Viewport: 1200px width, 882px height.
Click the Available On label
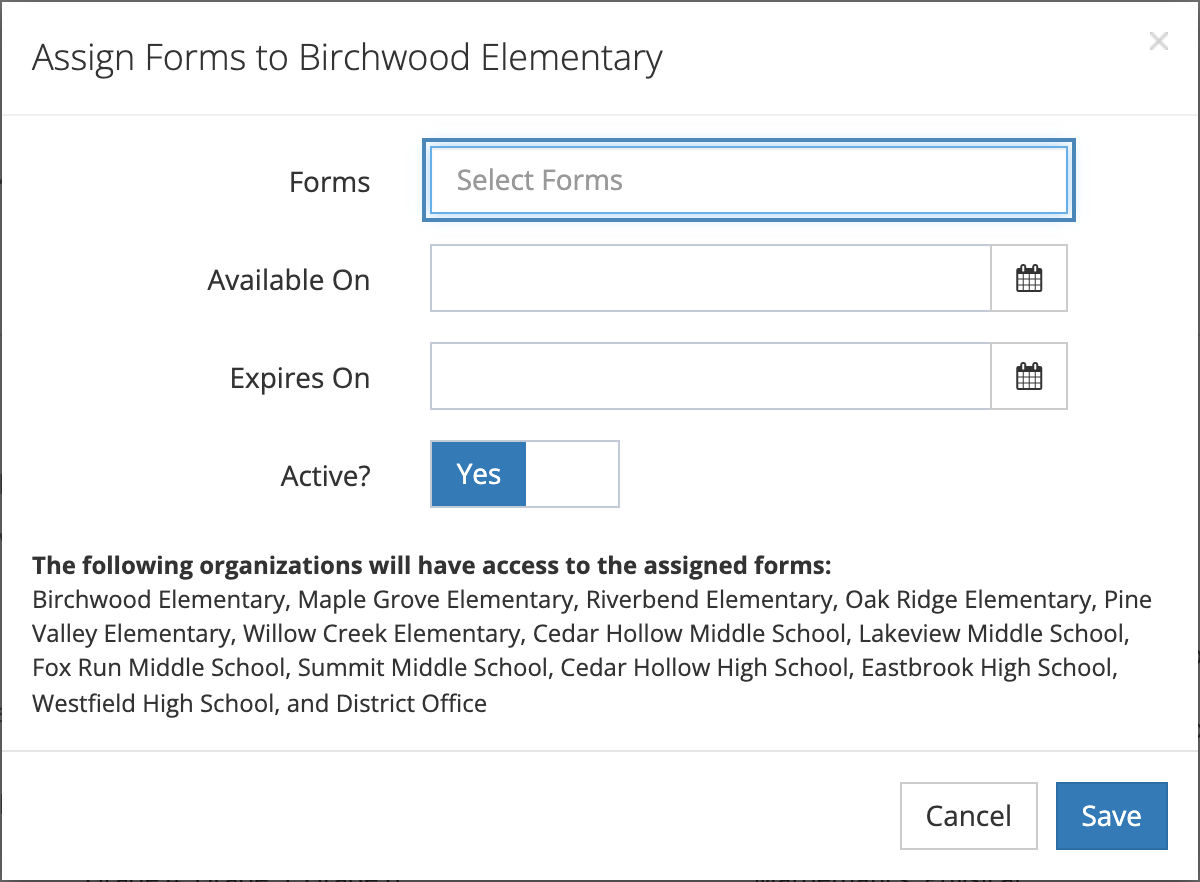(289, 280)
